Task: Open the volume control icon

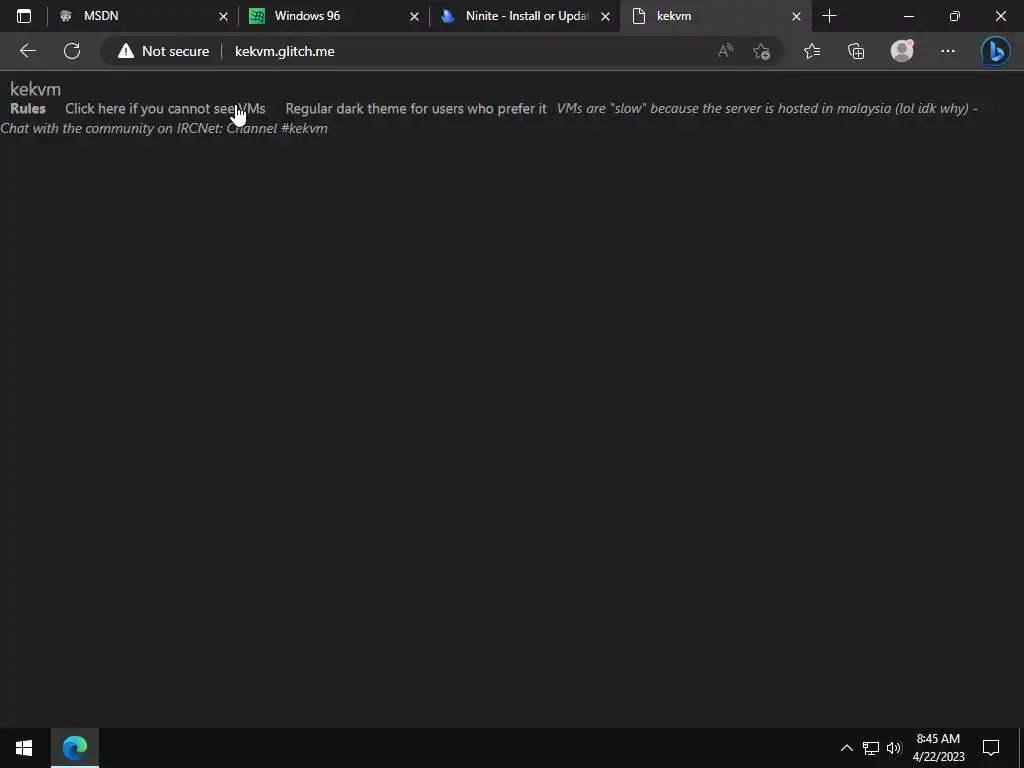Action: coord(893,748)
